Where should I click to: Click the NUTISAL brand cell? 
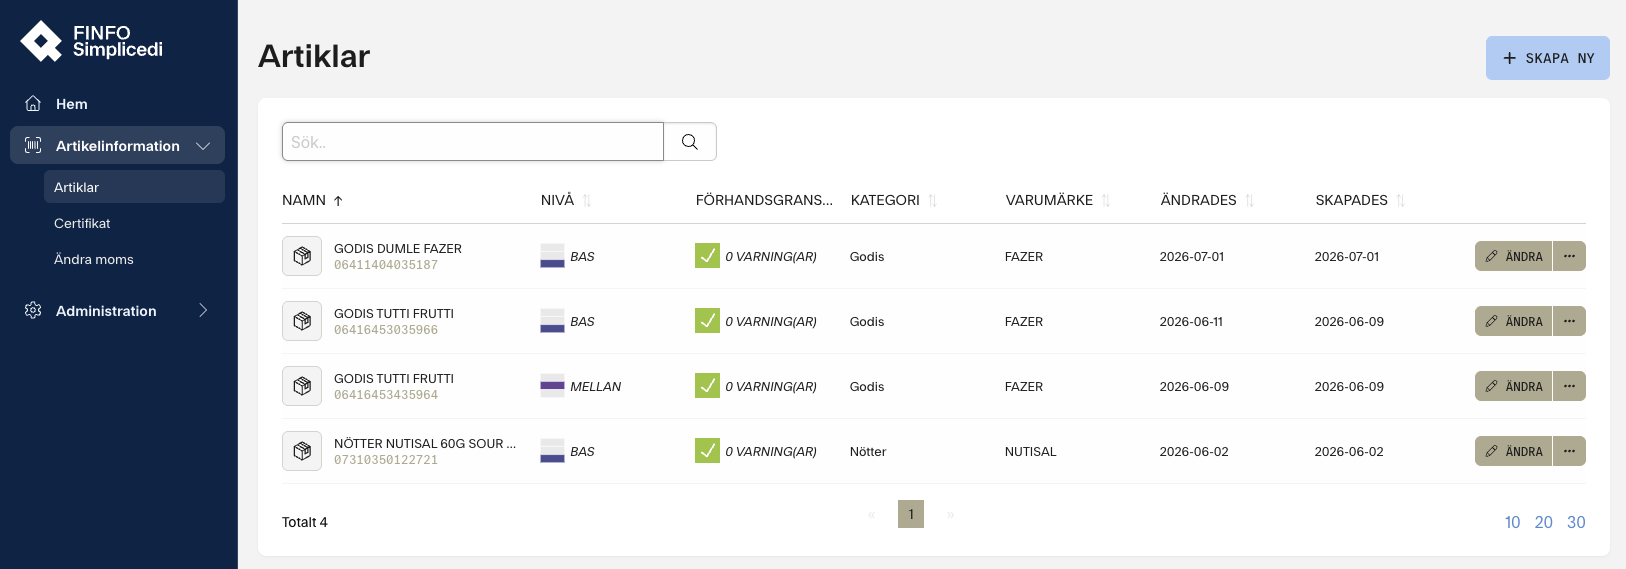pos(1031,451)
